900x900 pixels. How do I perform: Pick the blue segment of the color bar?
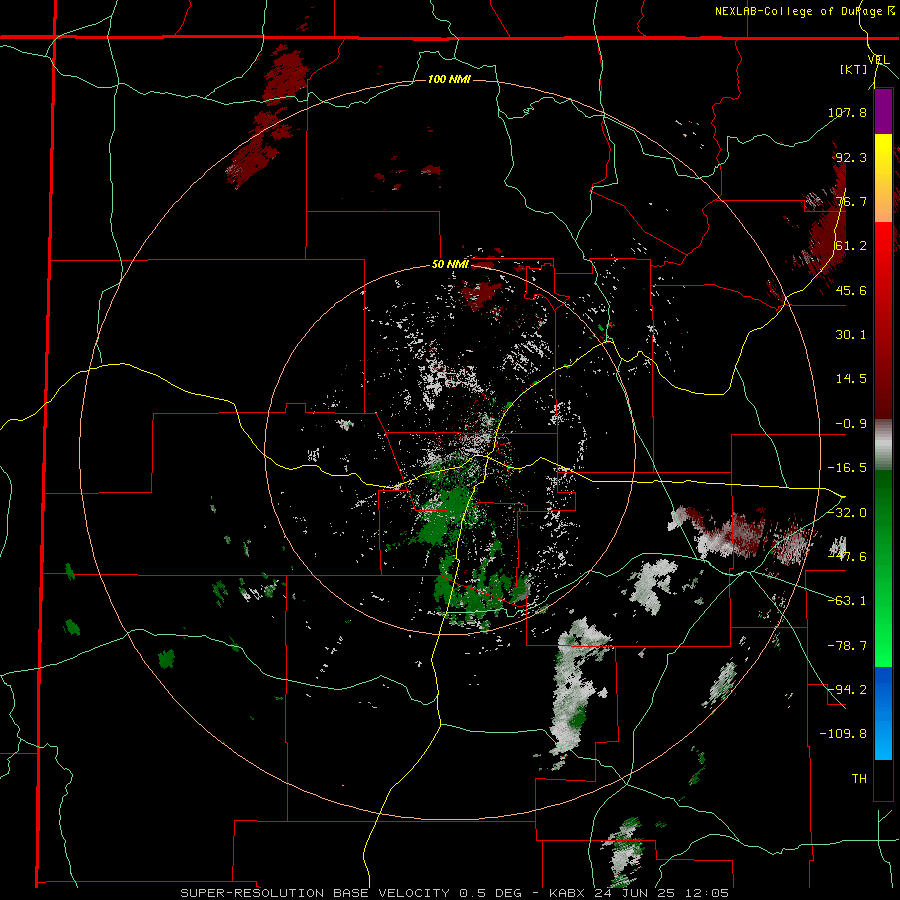883,713
